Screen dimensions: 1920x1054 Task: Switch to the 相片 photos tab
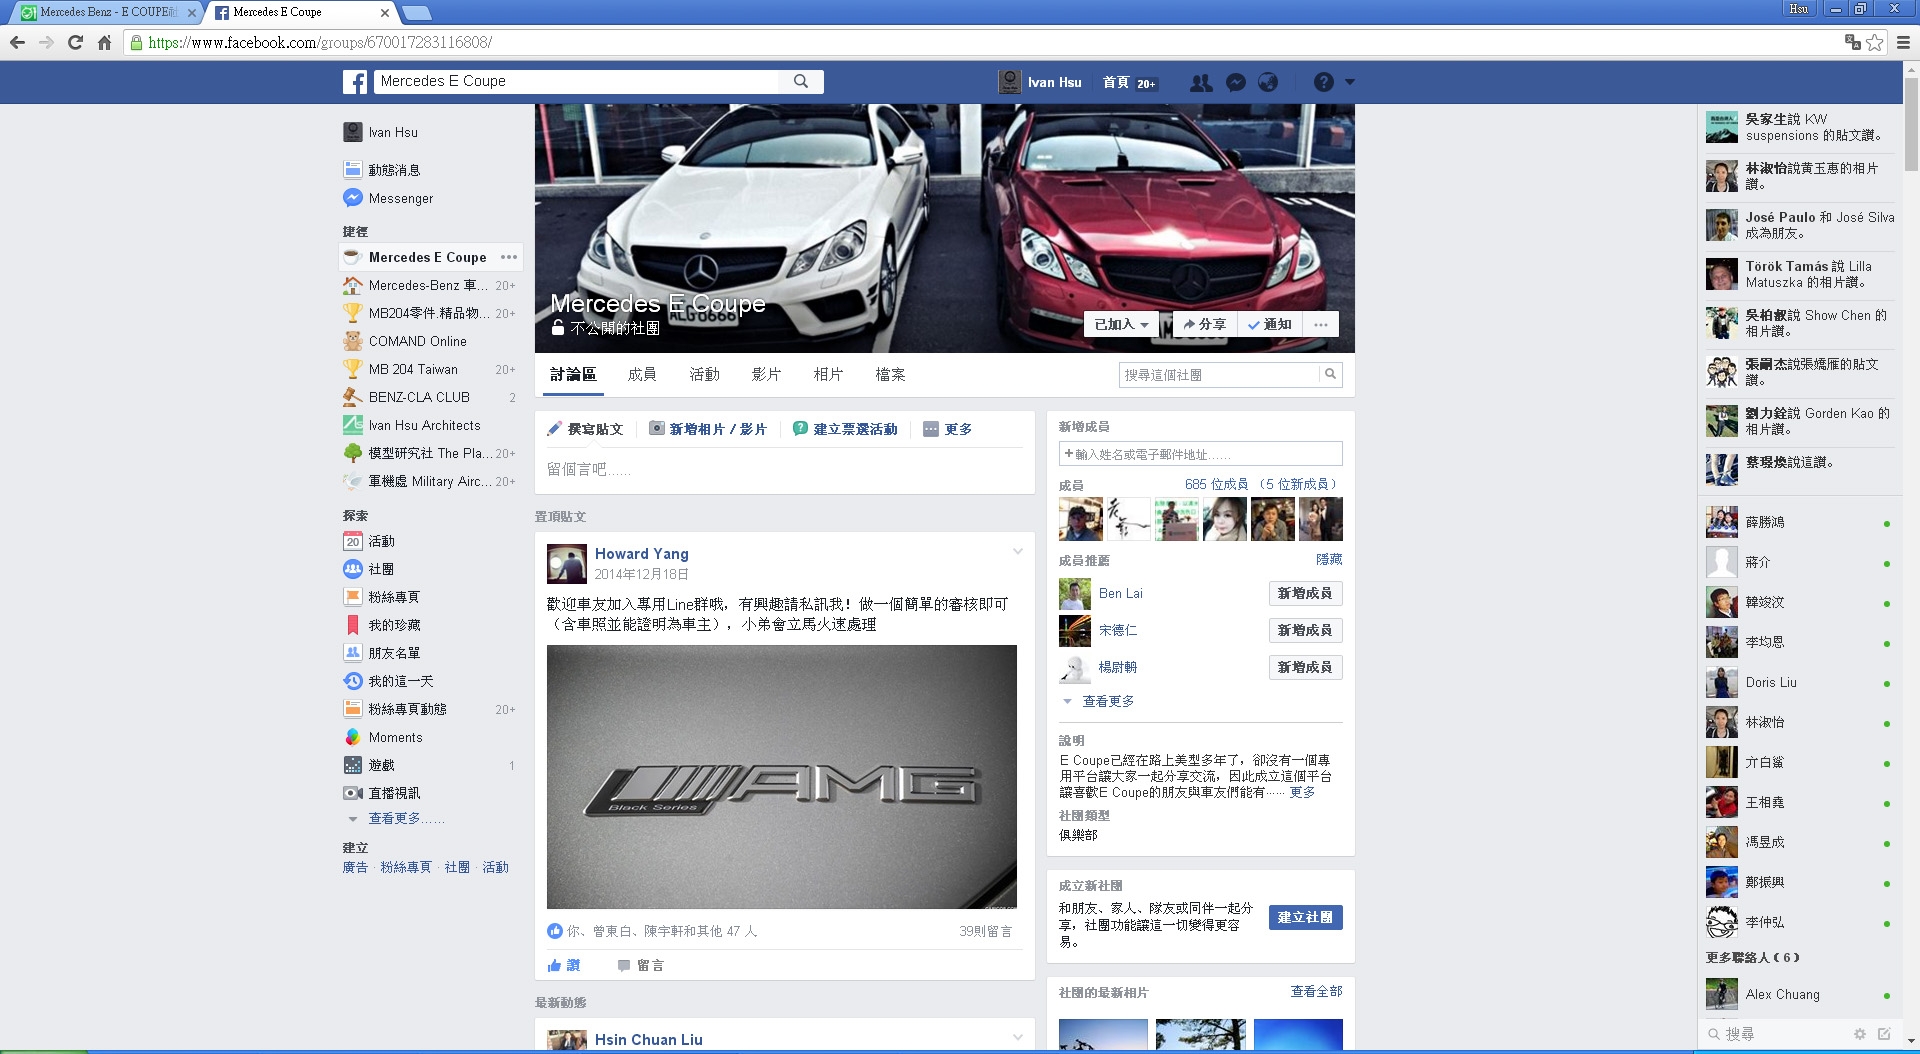pos(828,374)
